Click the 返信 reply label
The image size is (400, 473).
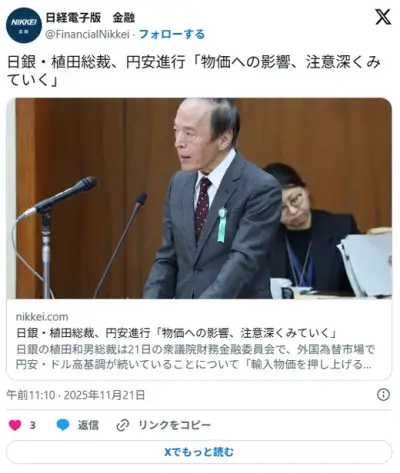88,425
